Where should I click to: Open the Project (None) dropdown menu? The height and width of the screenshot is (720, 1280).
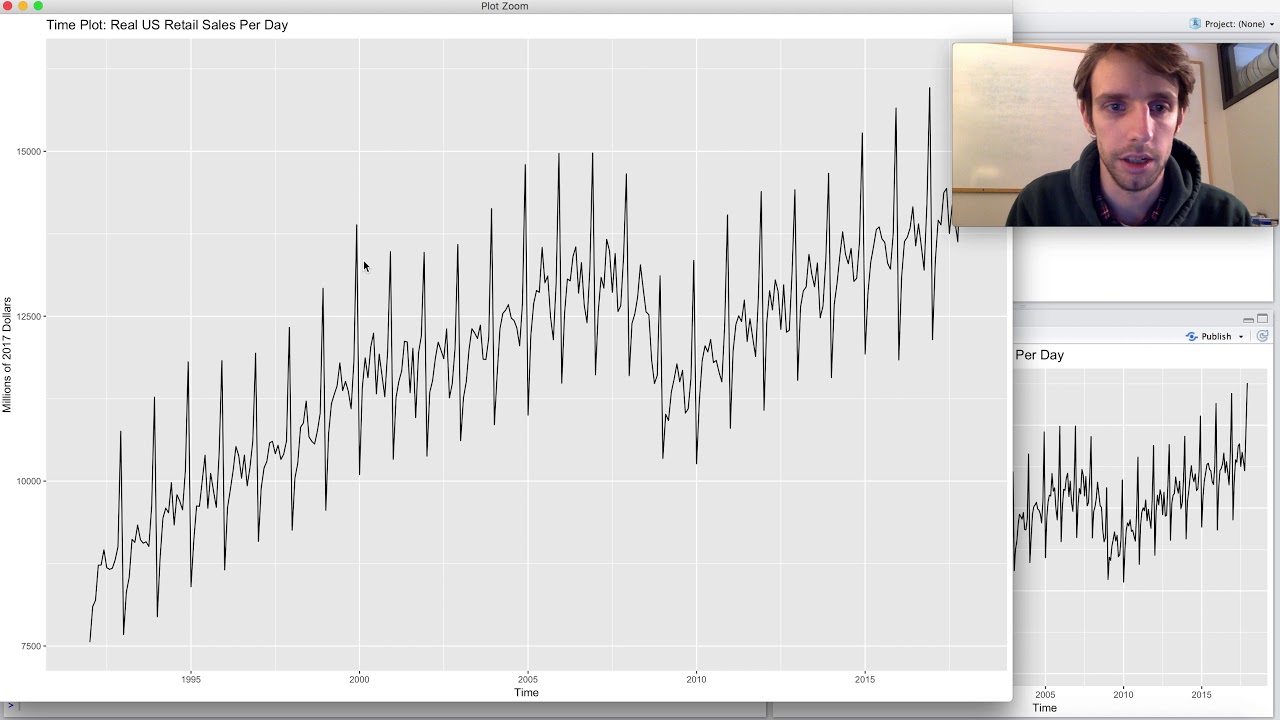(x=1238, y=24)
